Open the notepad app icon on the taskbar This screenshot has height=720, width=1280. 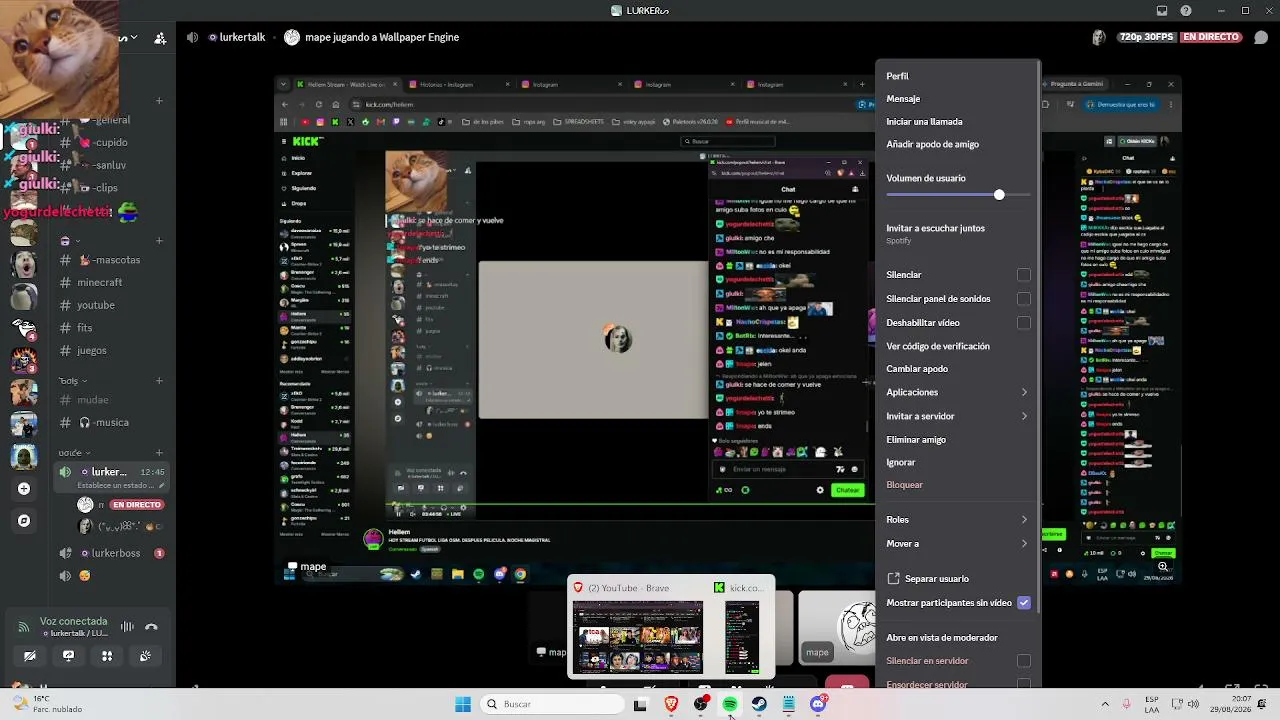coord(789,704)
